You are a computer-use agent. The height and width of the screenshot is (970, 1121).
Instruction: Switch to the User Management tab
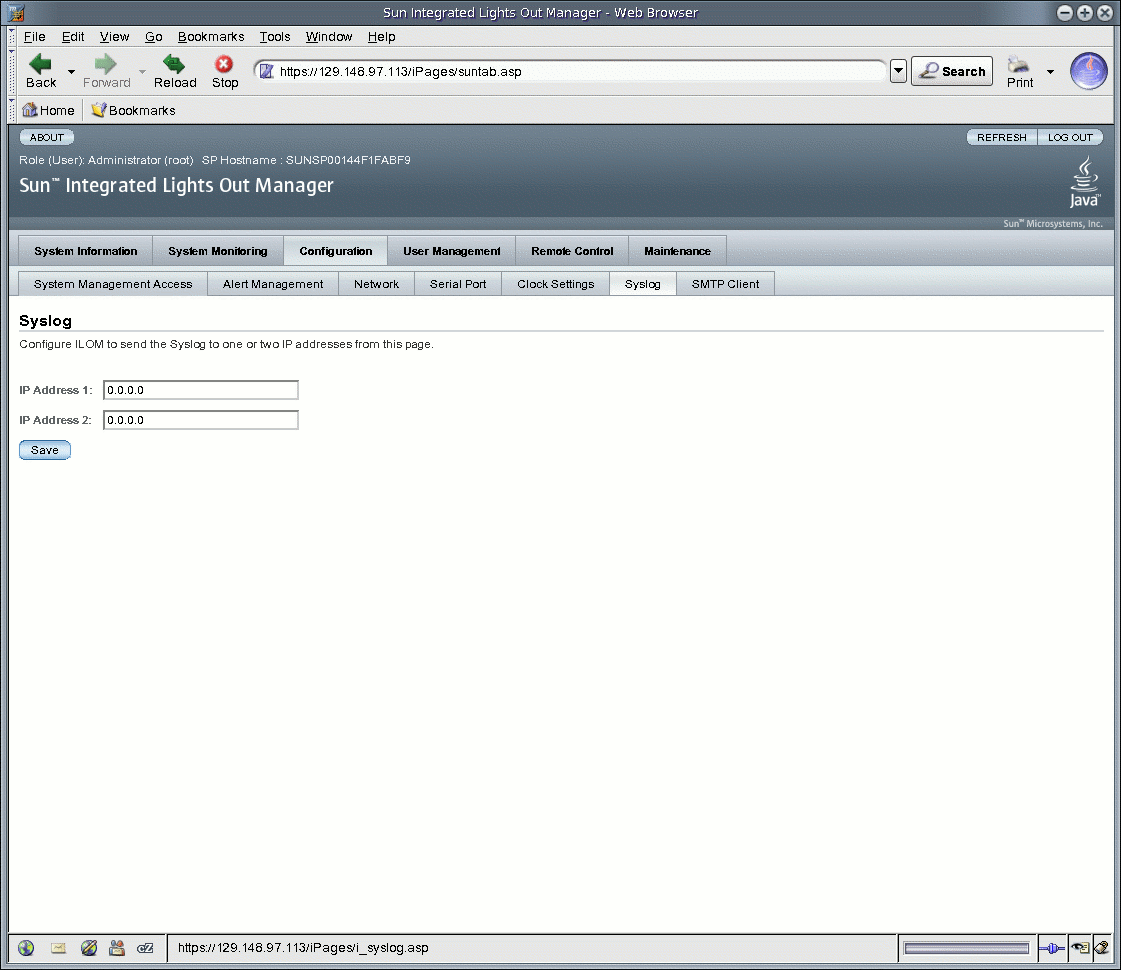pyautogui.click(x=451, y=251)
